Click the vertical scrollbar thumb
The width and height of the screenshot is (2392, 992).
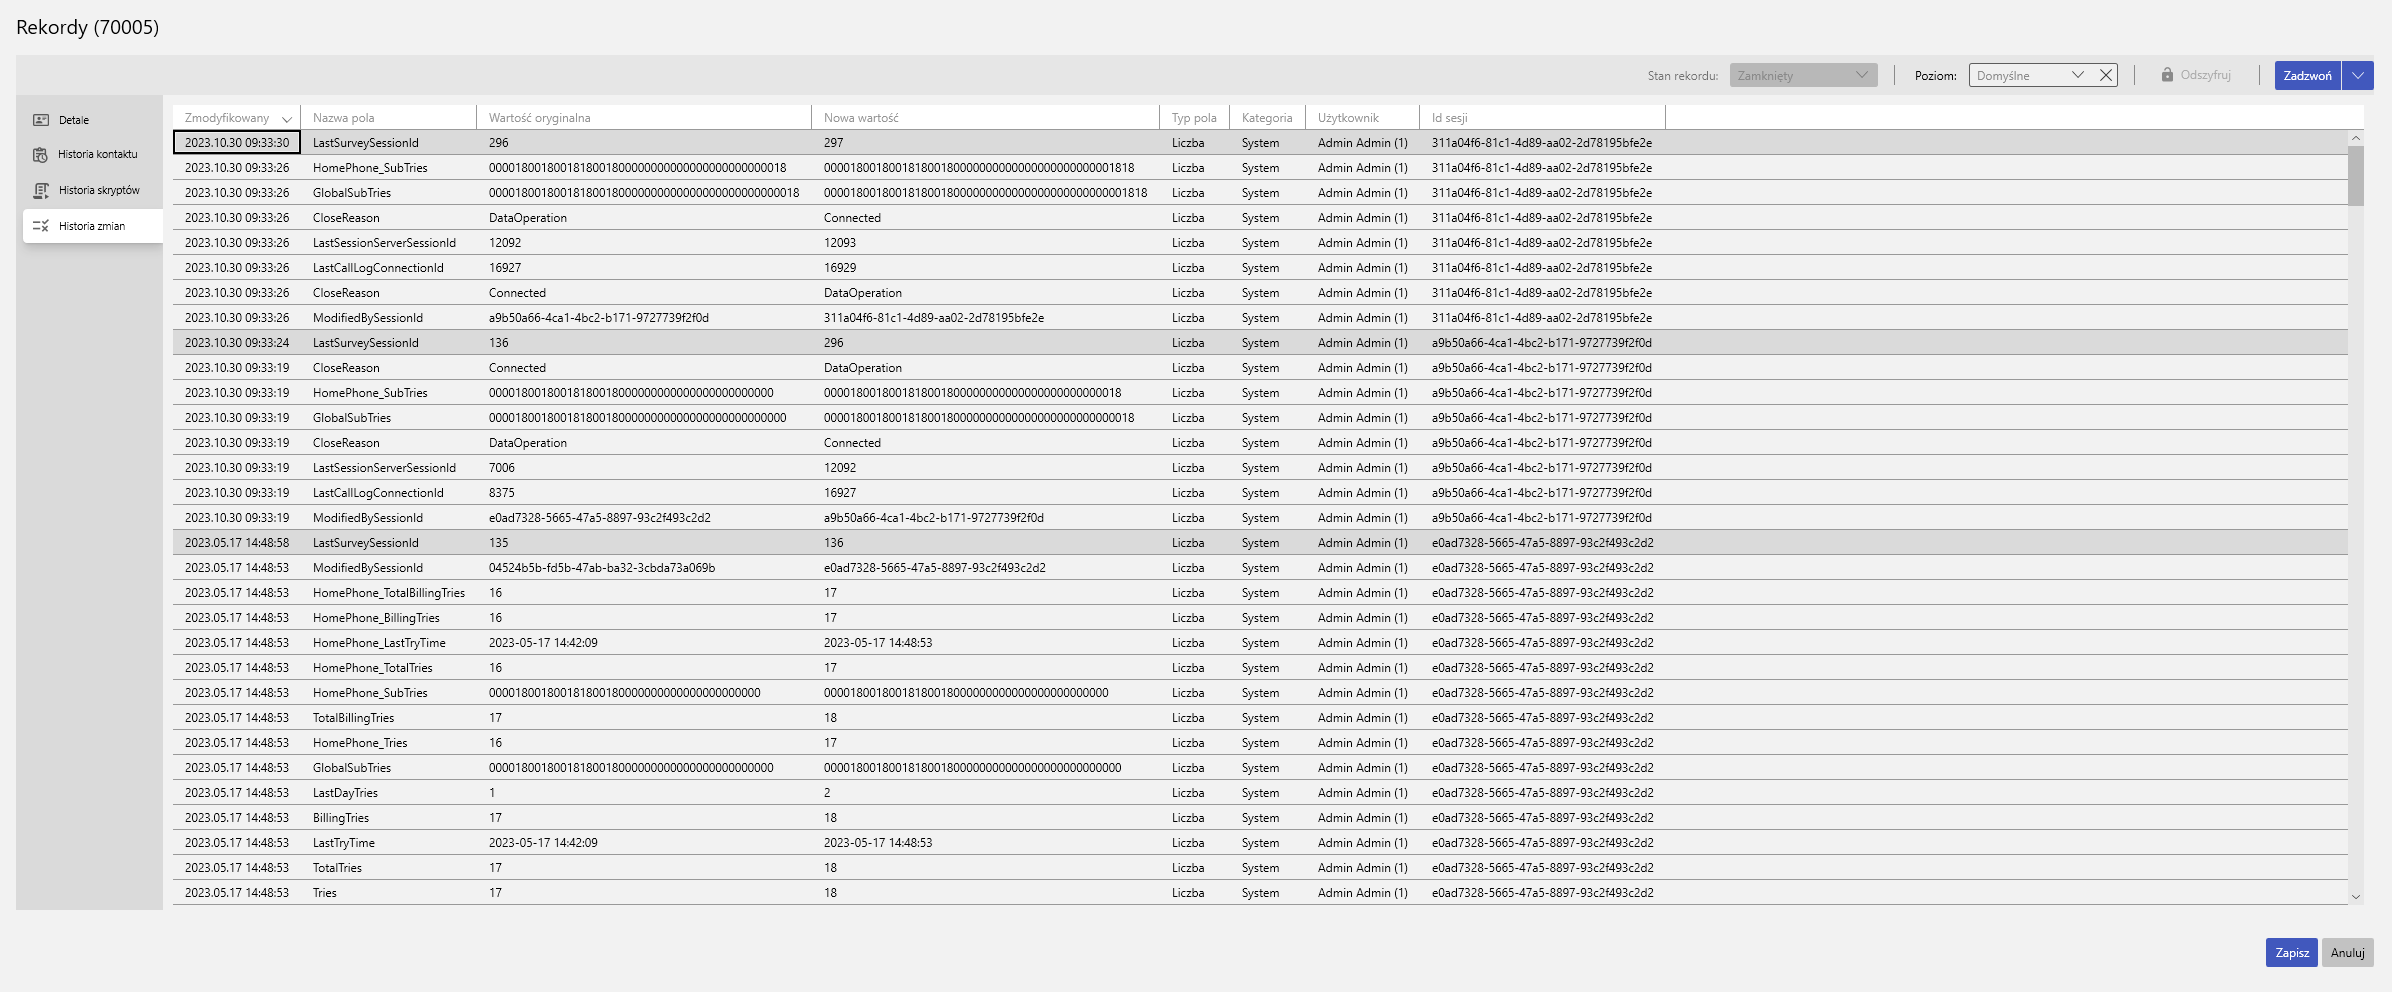pos(2355,175)
